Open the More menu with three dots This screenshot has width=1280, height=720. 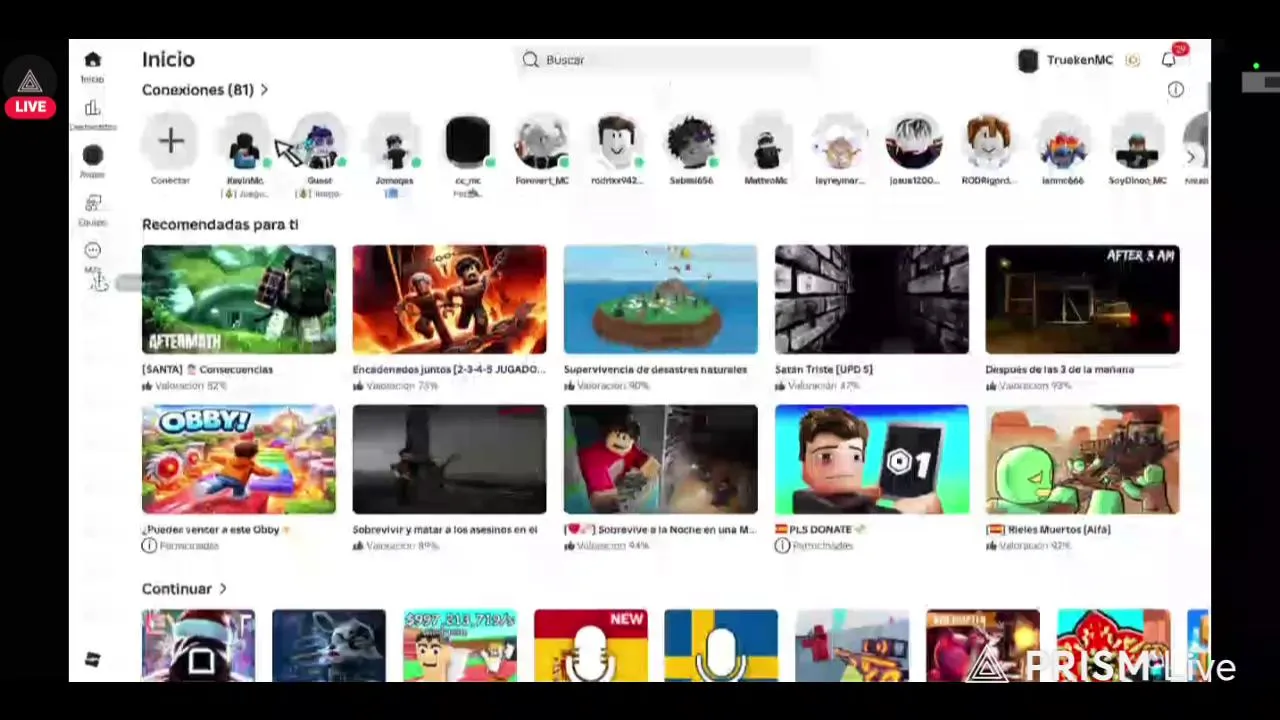click(x=92, y=250)
